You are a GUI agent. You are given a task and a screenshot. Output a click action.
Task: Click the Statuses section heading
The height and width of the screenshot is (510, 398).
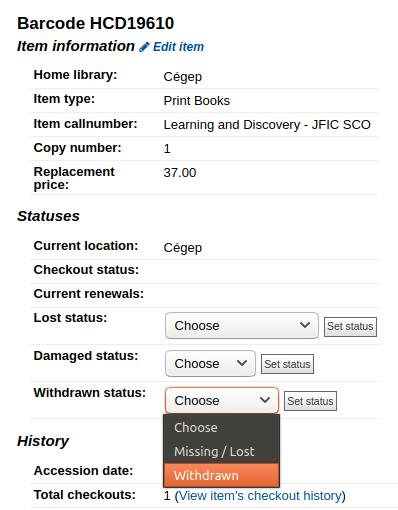coord(48,216)
